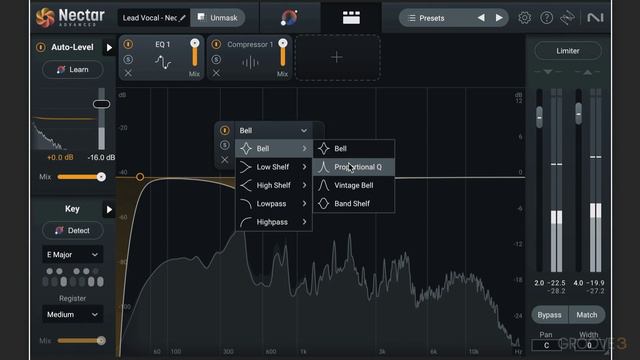The image size is (640, 360).
Task: Click the Nectar logo icon
Action: pos(45,18)
